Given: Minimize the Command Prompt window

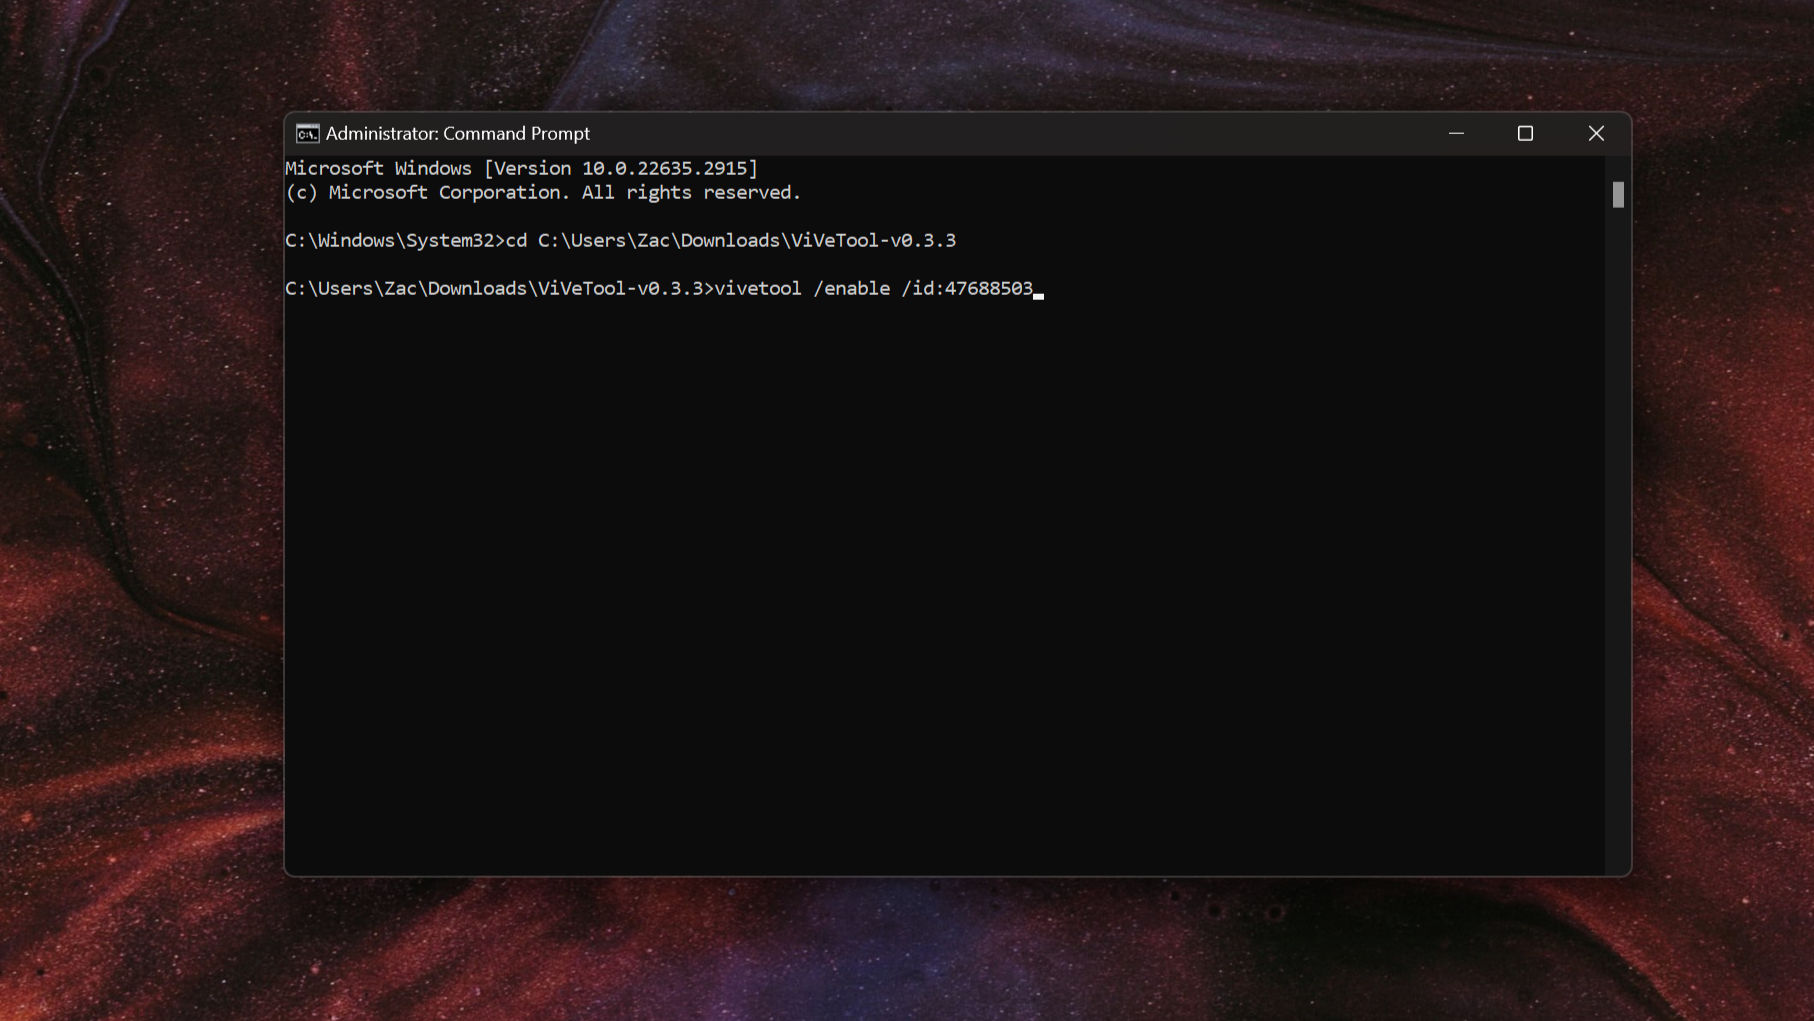Looking at the screenshot, I should (1456, 133).
